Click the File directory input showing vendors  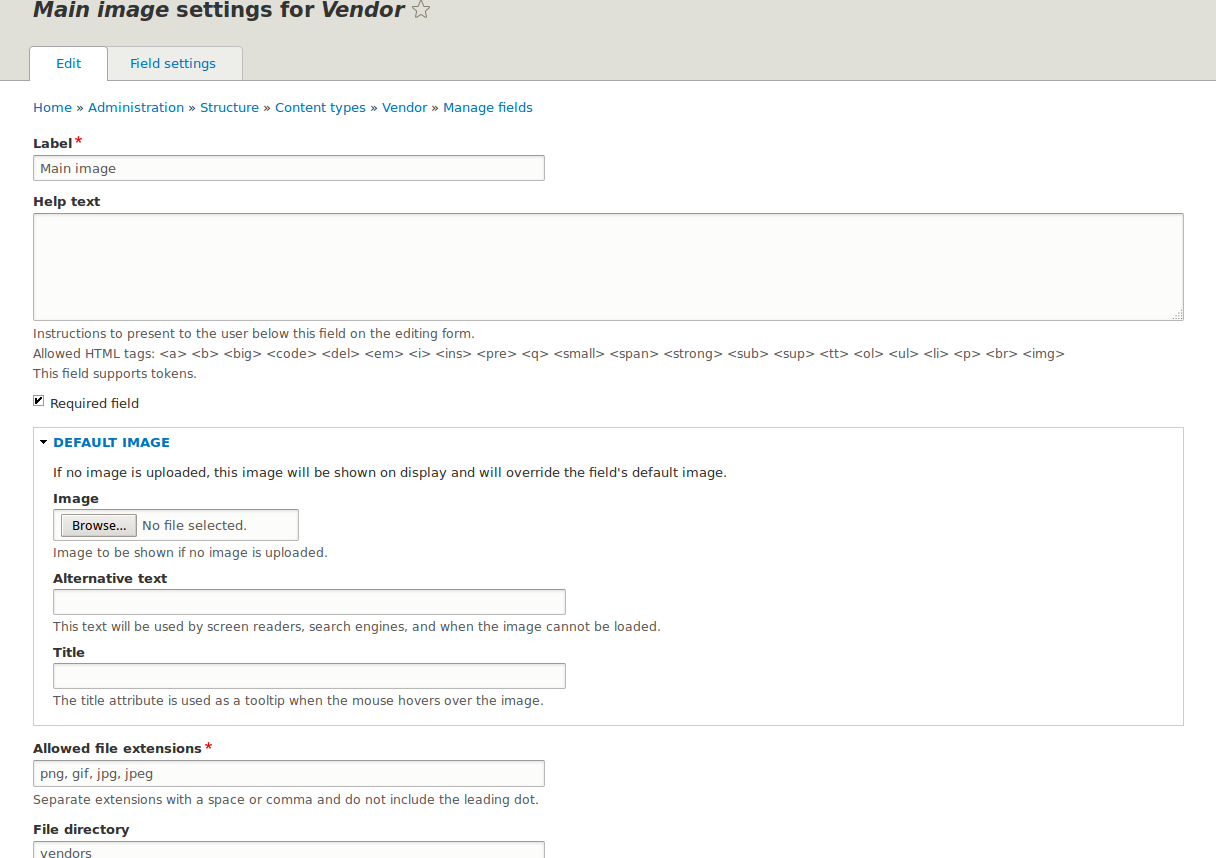(x=288, y=851)
